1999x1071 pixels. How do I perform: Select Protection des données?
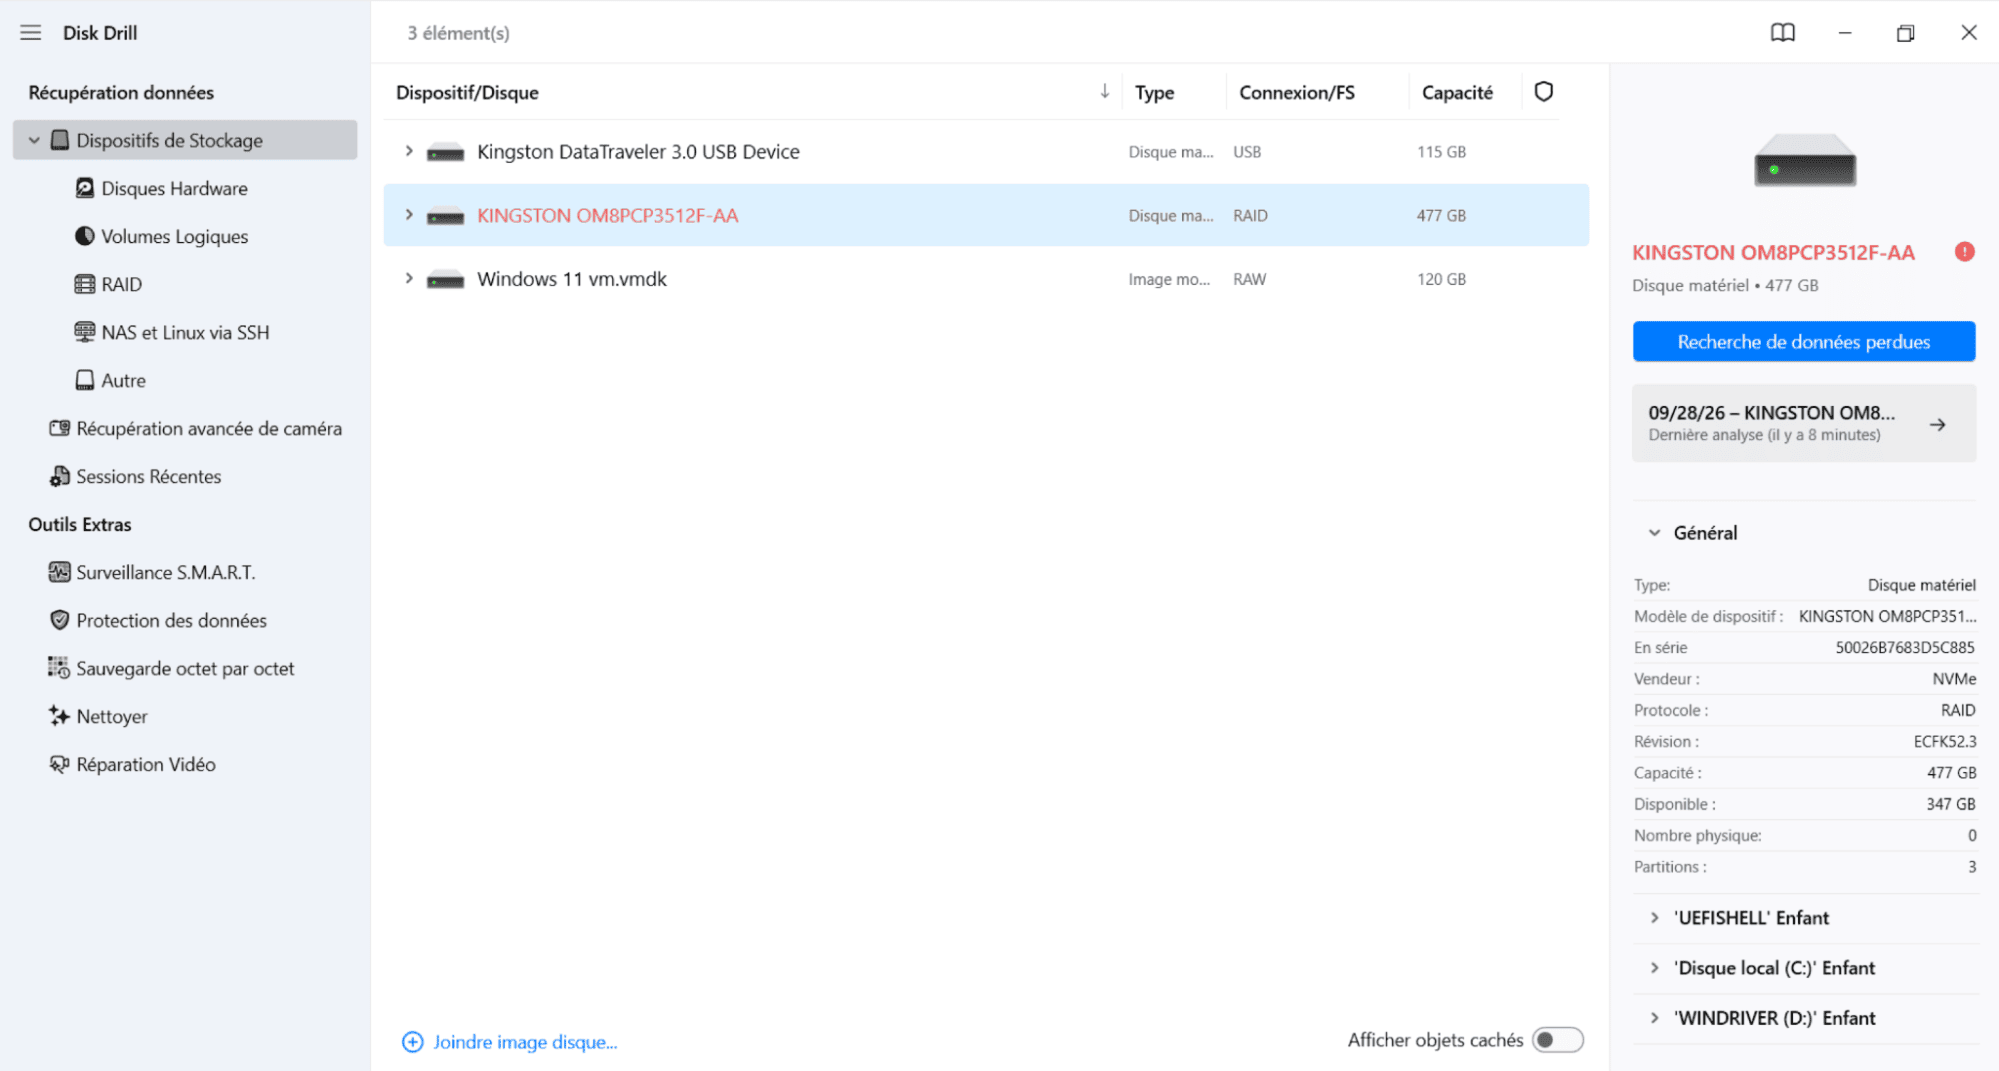(171, 620)
